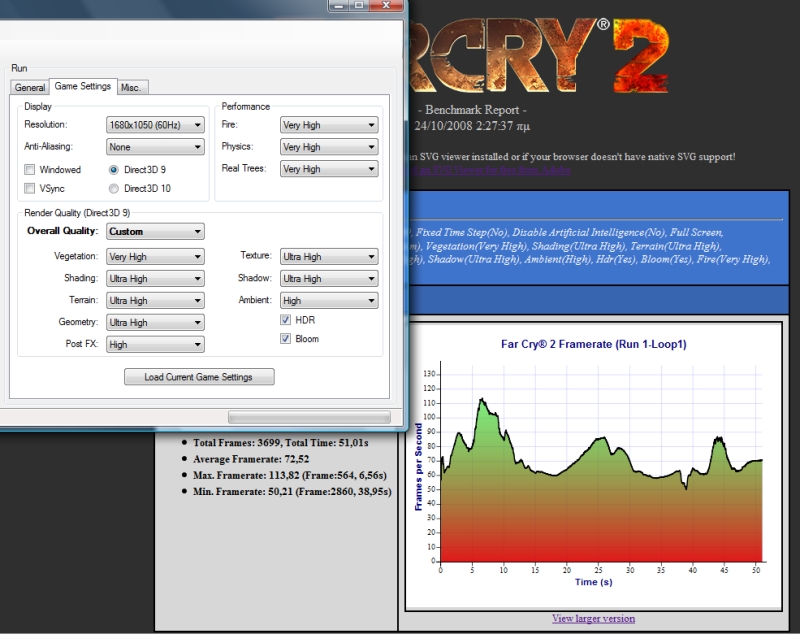Open the Fire performance dropdown
Viewport: 800px width, 634px height.
click(x=329, y=125)
